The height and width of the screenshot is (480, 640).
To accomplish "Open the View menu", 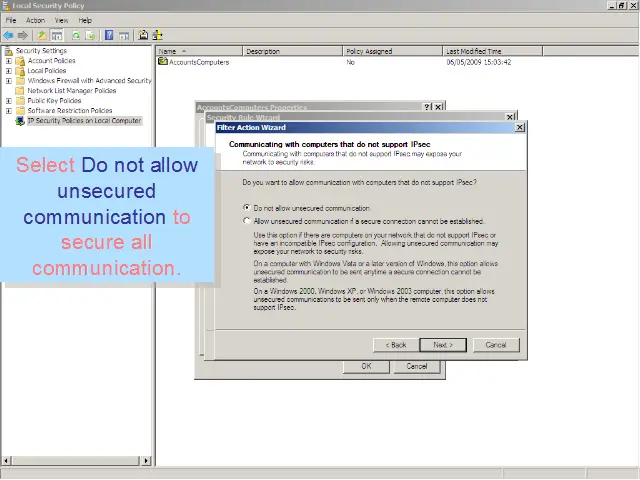I will click(x=61, y=20).
